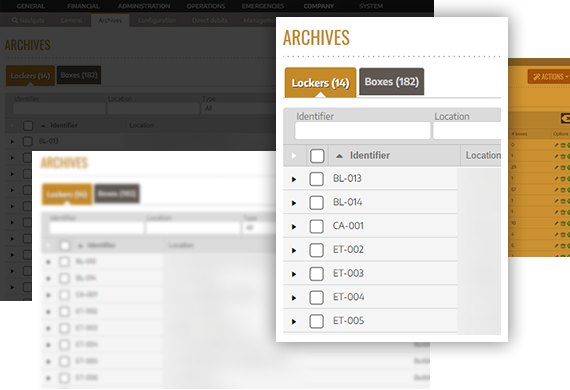Open the EMERGENCIES top menu
570x390 pixels.
point(263,6)
